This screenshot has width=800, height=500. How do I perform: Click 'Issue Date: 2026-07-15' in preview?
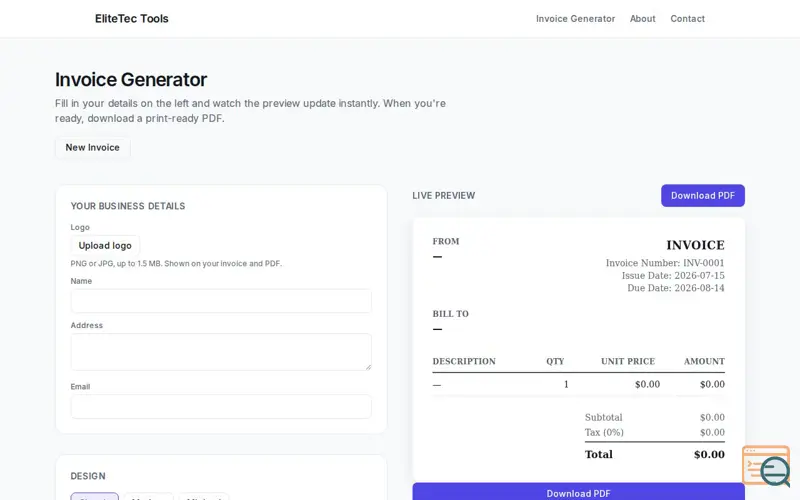click(x=672, y=276)
